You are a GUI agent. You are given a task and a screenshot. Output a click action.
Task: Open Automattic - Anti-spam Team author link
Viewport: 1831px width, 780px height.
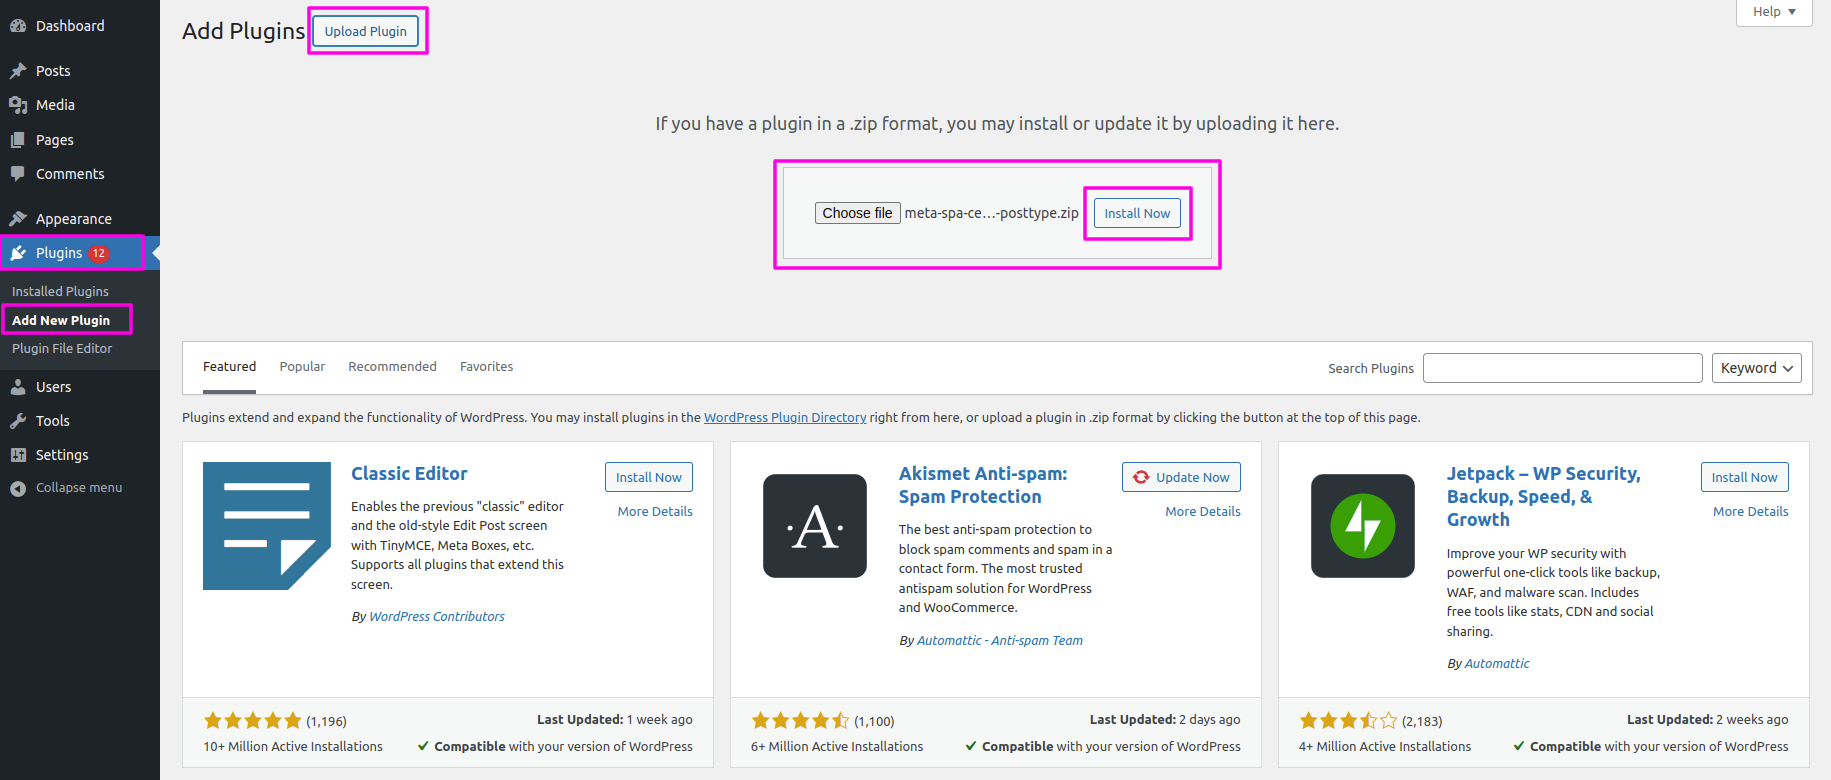(x=1000, y=641)
